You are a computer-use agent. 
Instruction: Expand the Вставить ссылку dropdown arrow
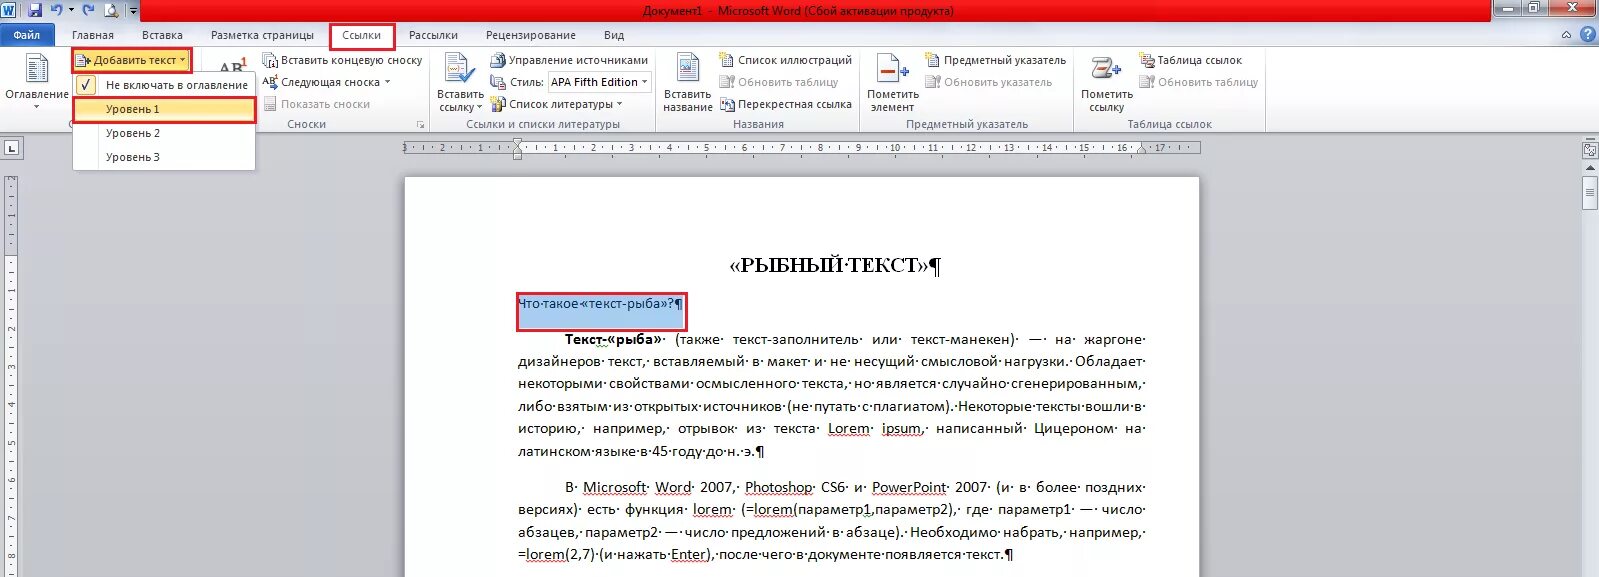click(479, 107)
